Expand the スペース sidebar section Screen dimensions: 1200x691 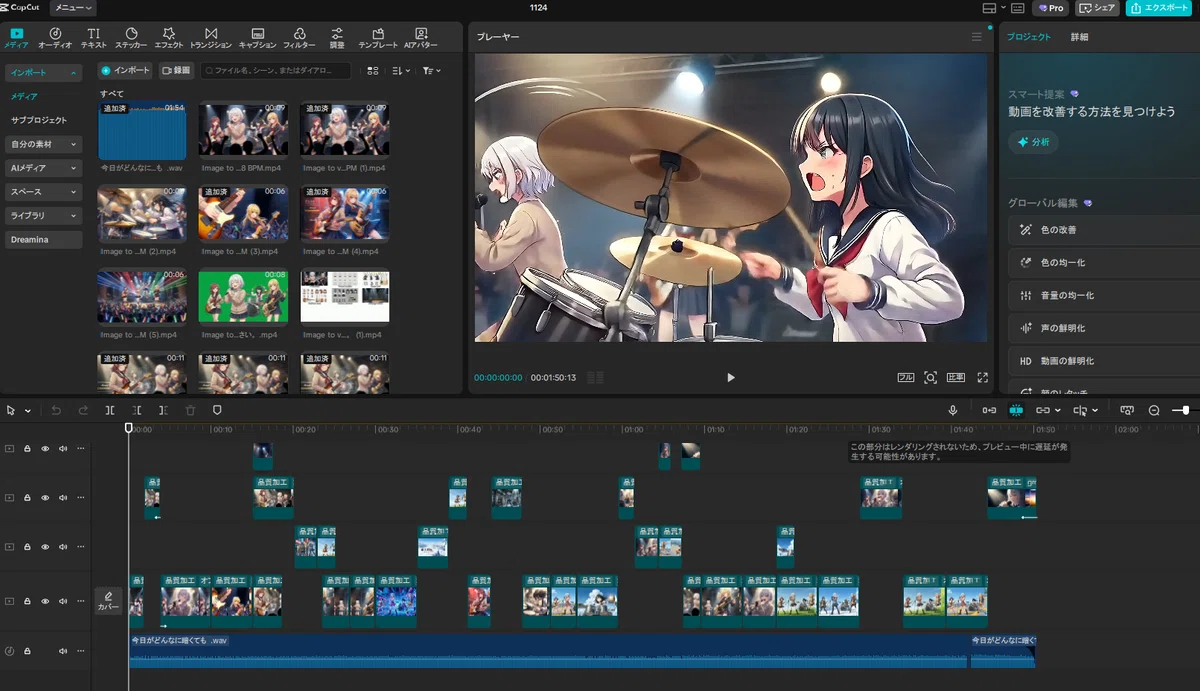(x=43, y=191)
